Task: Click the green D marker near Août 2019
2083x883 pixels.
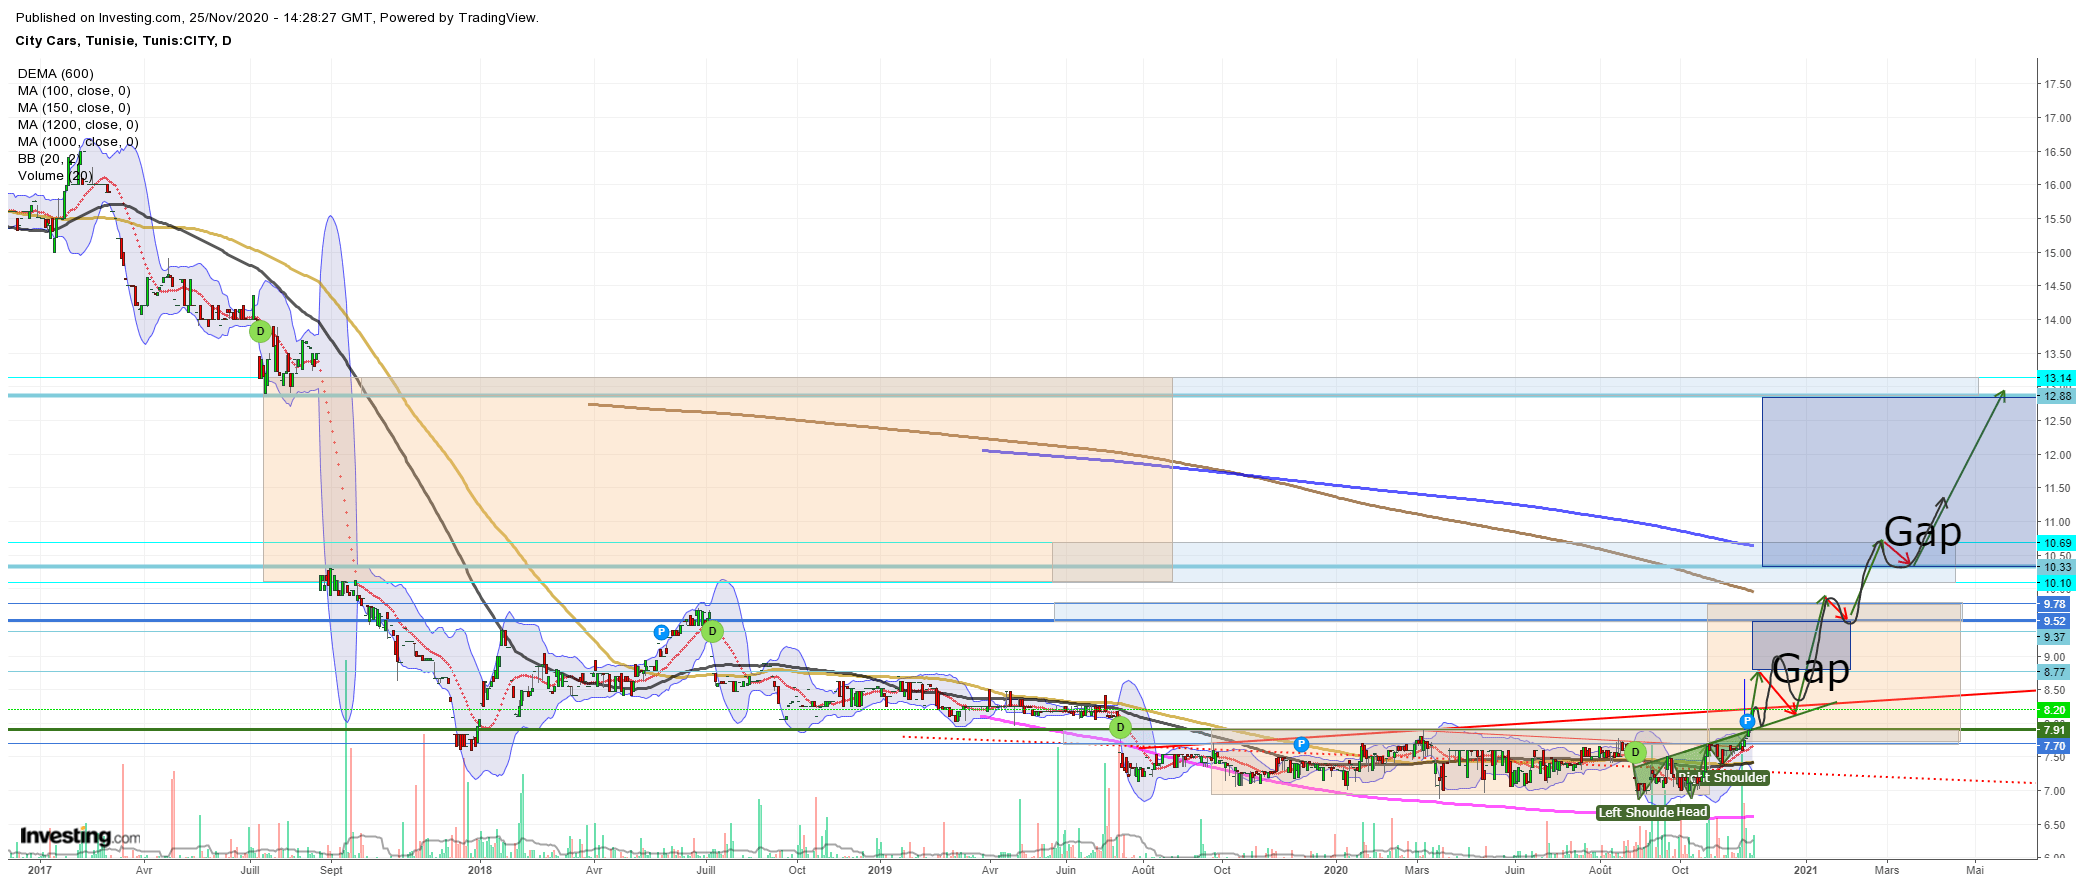Action: (x=1120, y=727)
